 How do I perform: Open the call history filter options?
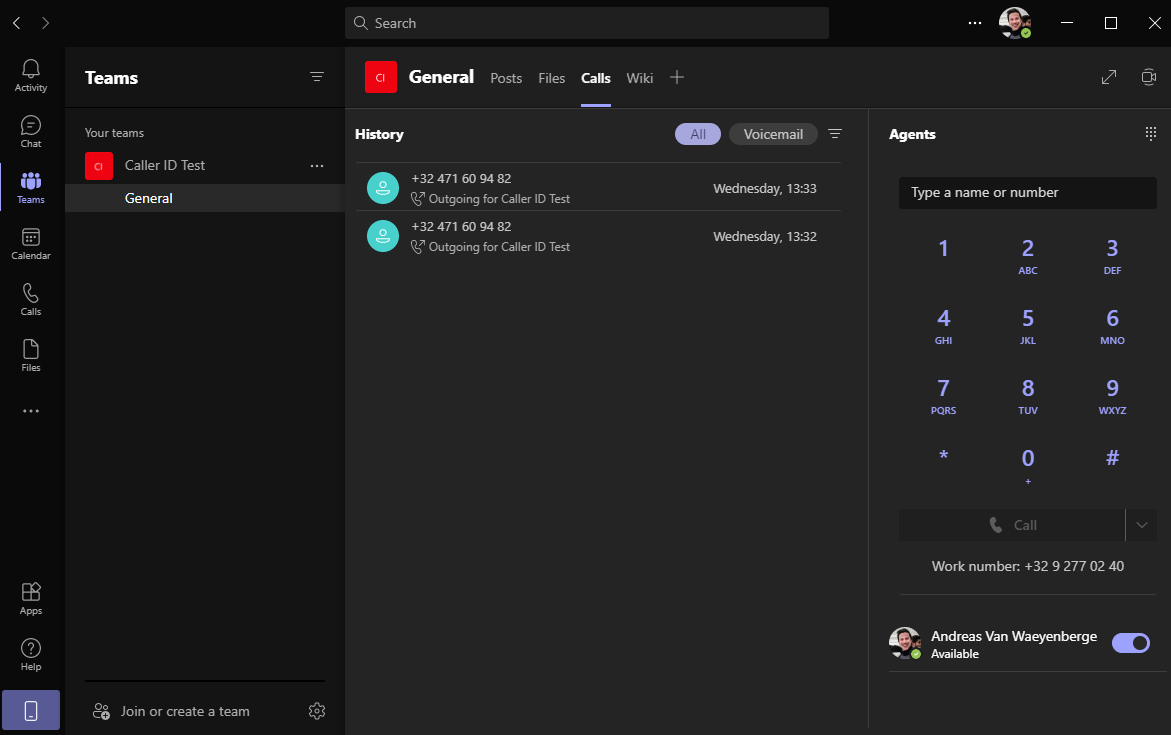tap(835, 134)
